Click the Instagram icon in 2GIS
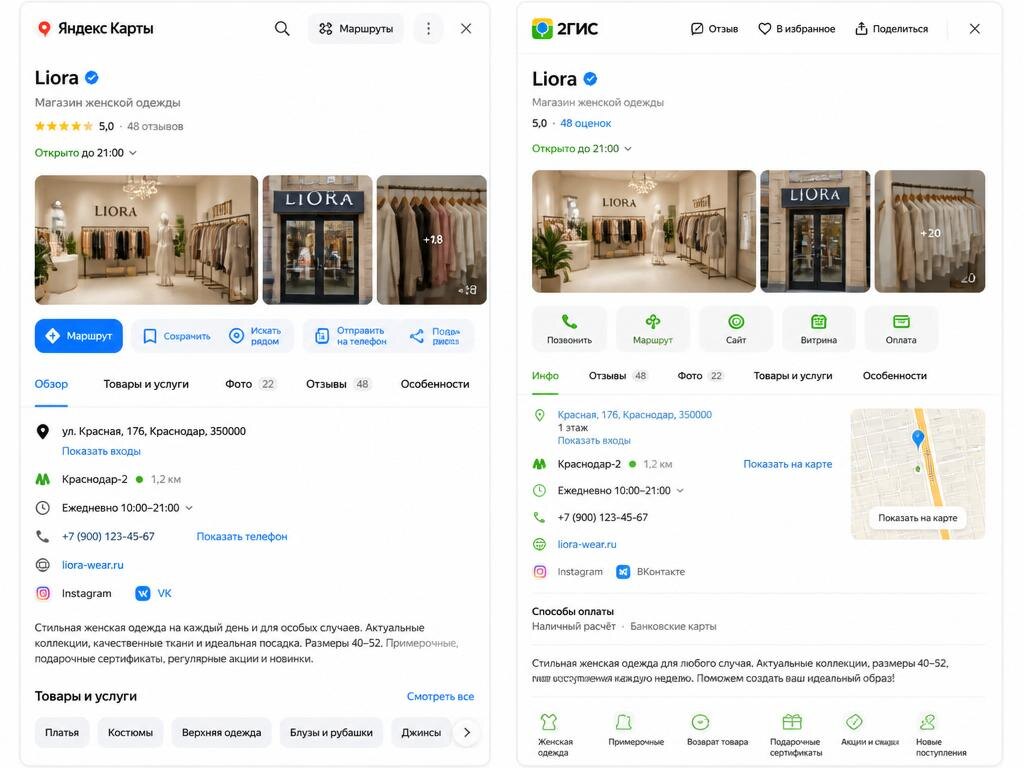The height and width of the screenshot is (768, 1024). tap(540, 571)
